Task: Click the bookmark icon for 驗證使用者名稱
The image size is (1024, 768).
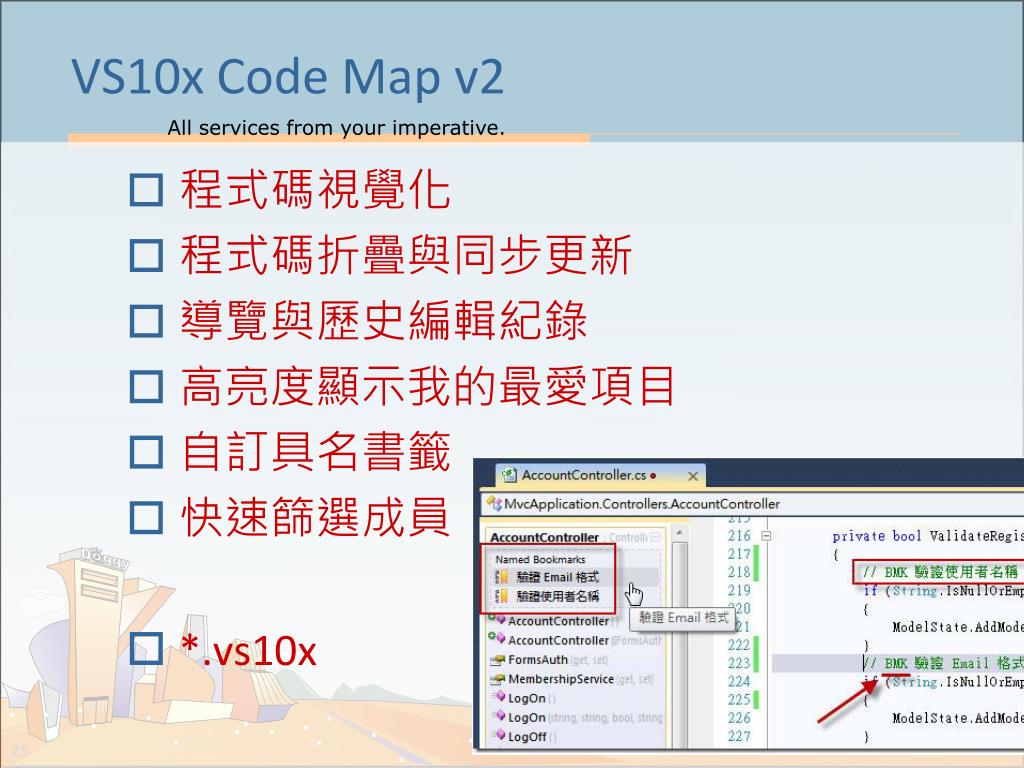Action: pyautogui.click(x=502, y=596)
